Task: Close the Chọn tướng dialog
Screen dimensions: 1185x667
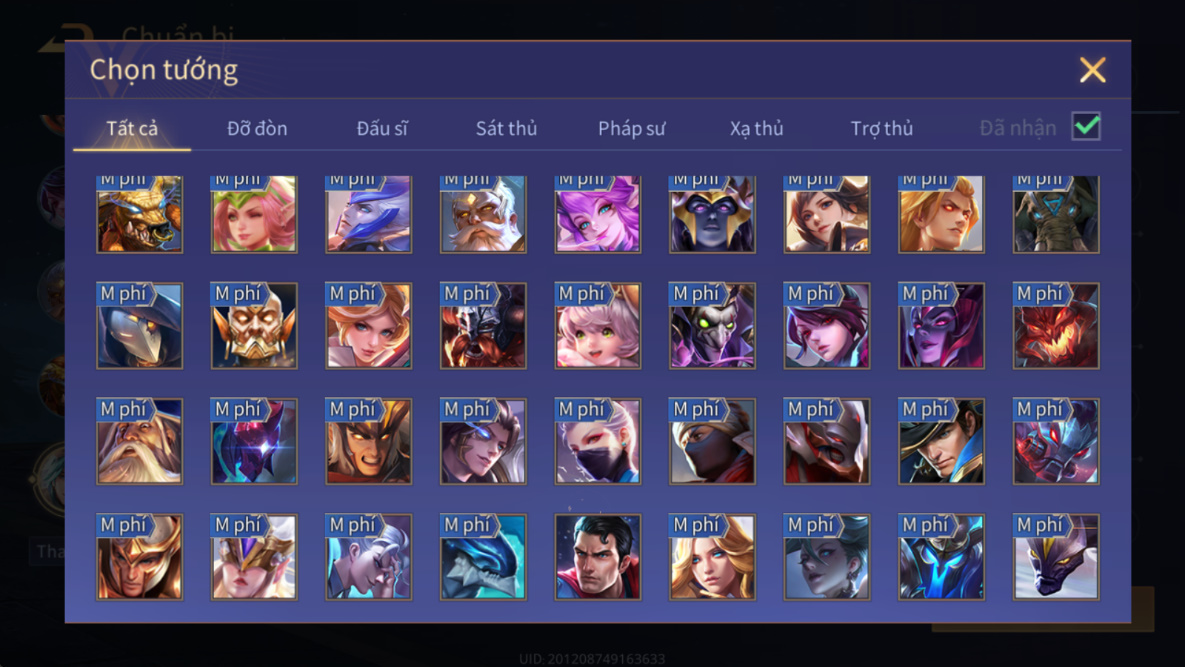Action: 1092,69
